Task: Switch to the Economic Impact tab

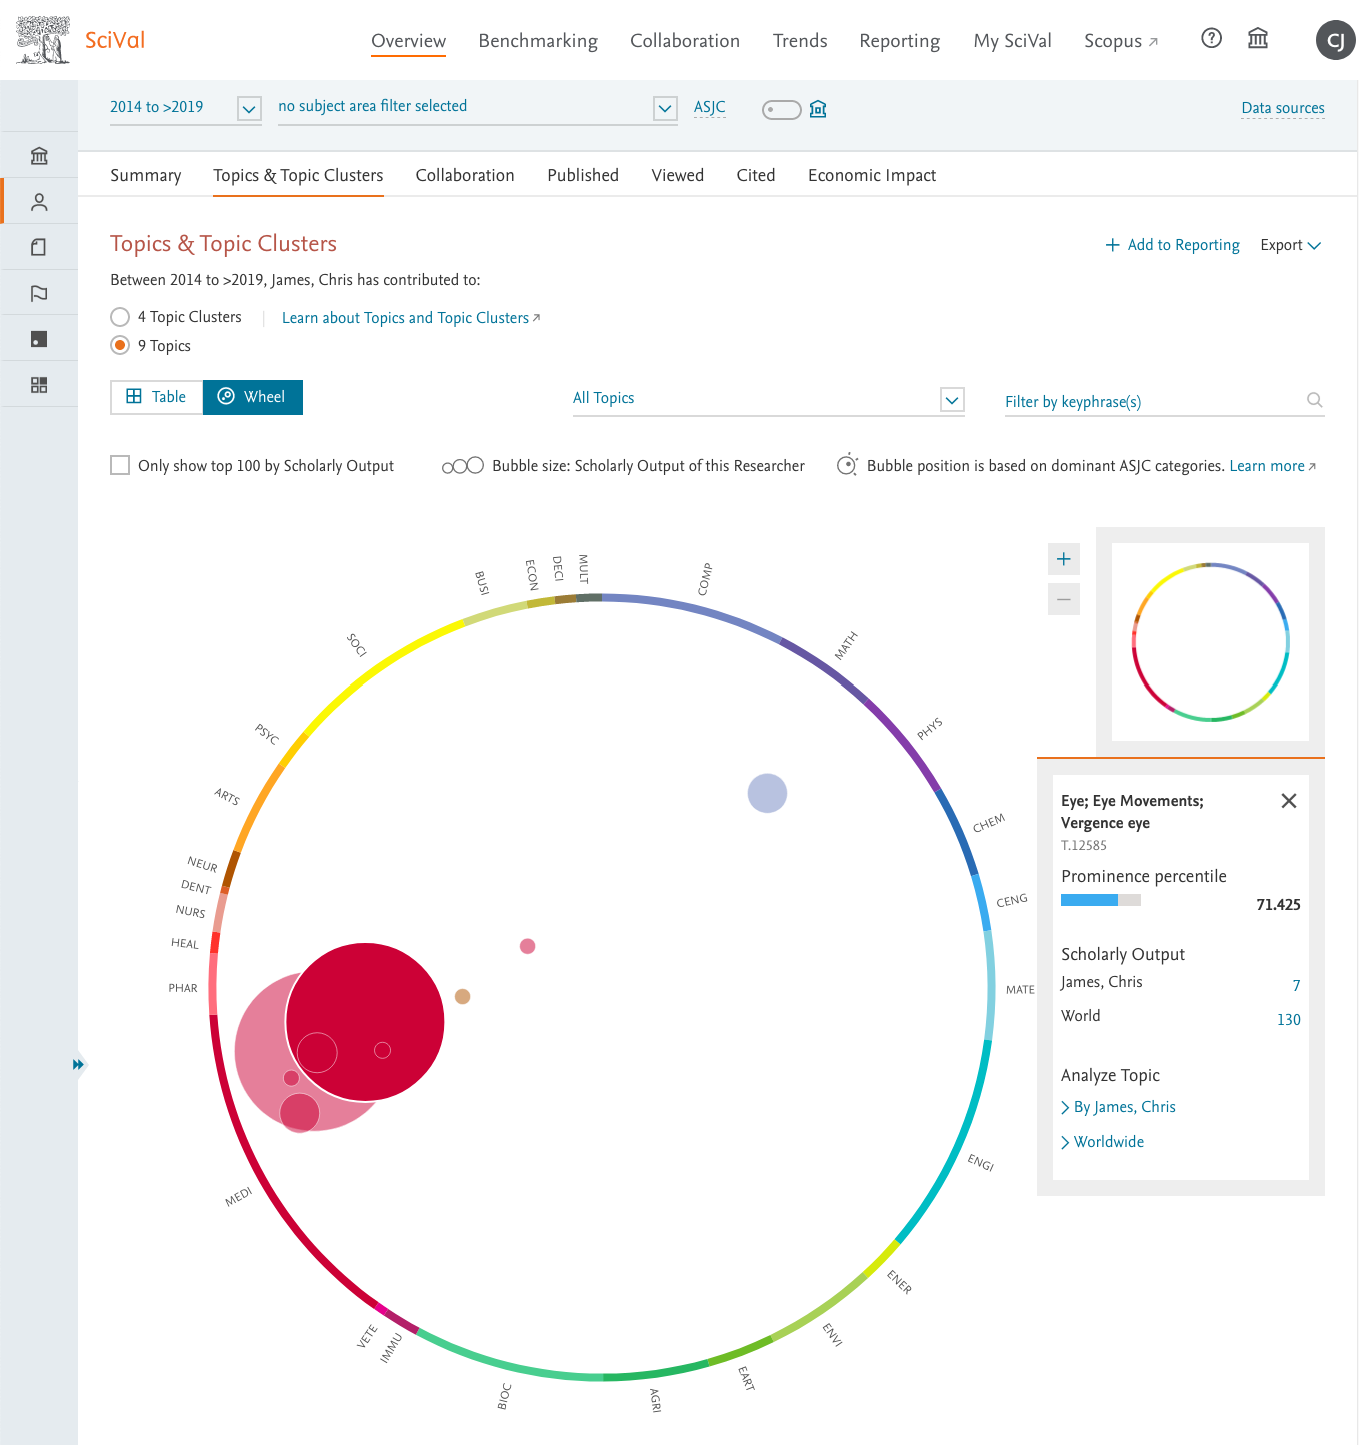Action: (872, 175)
